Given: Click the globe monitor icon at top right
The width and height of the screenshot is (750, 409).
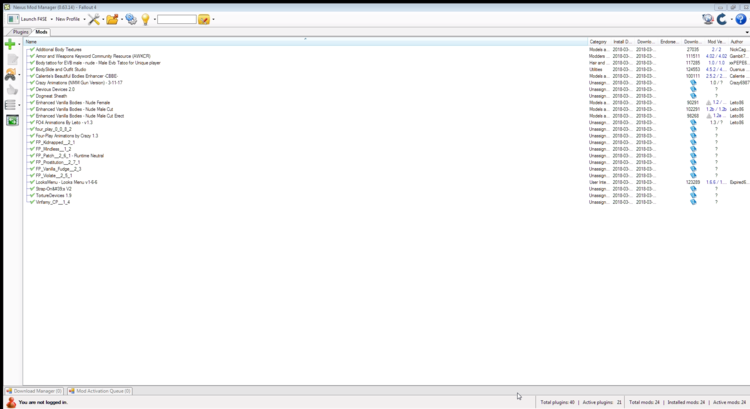Looking at the screenshot, I should click(708, 19).
